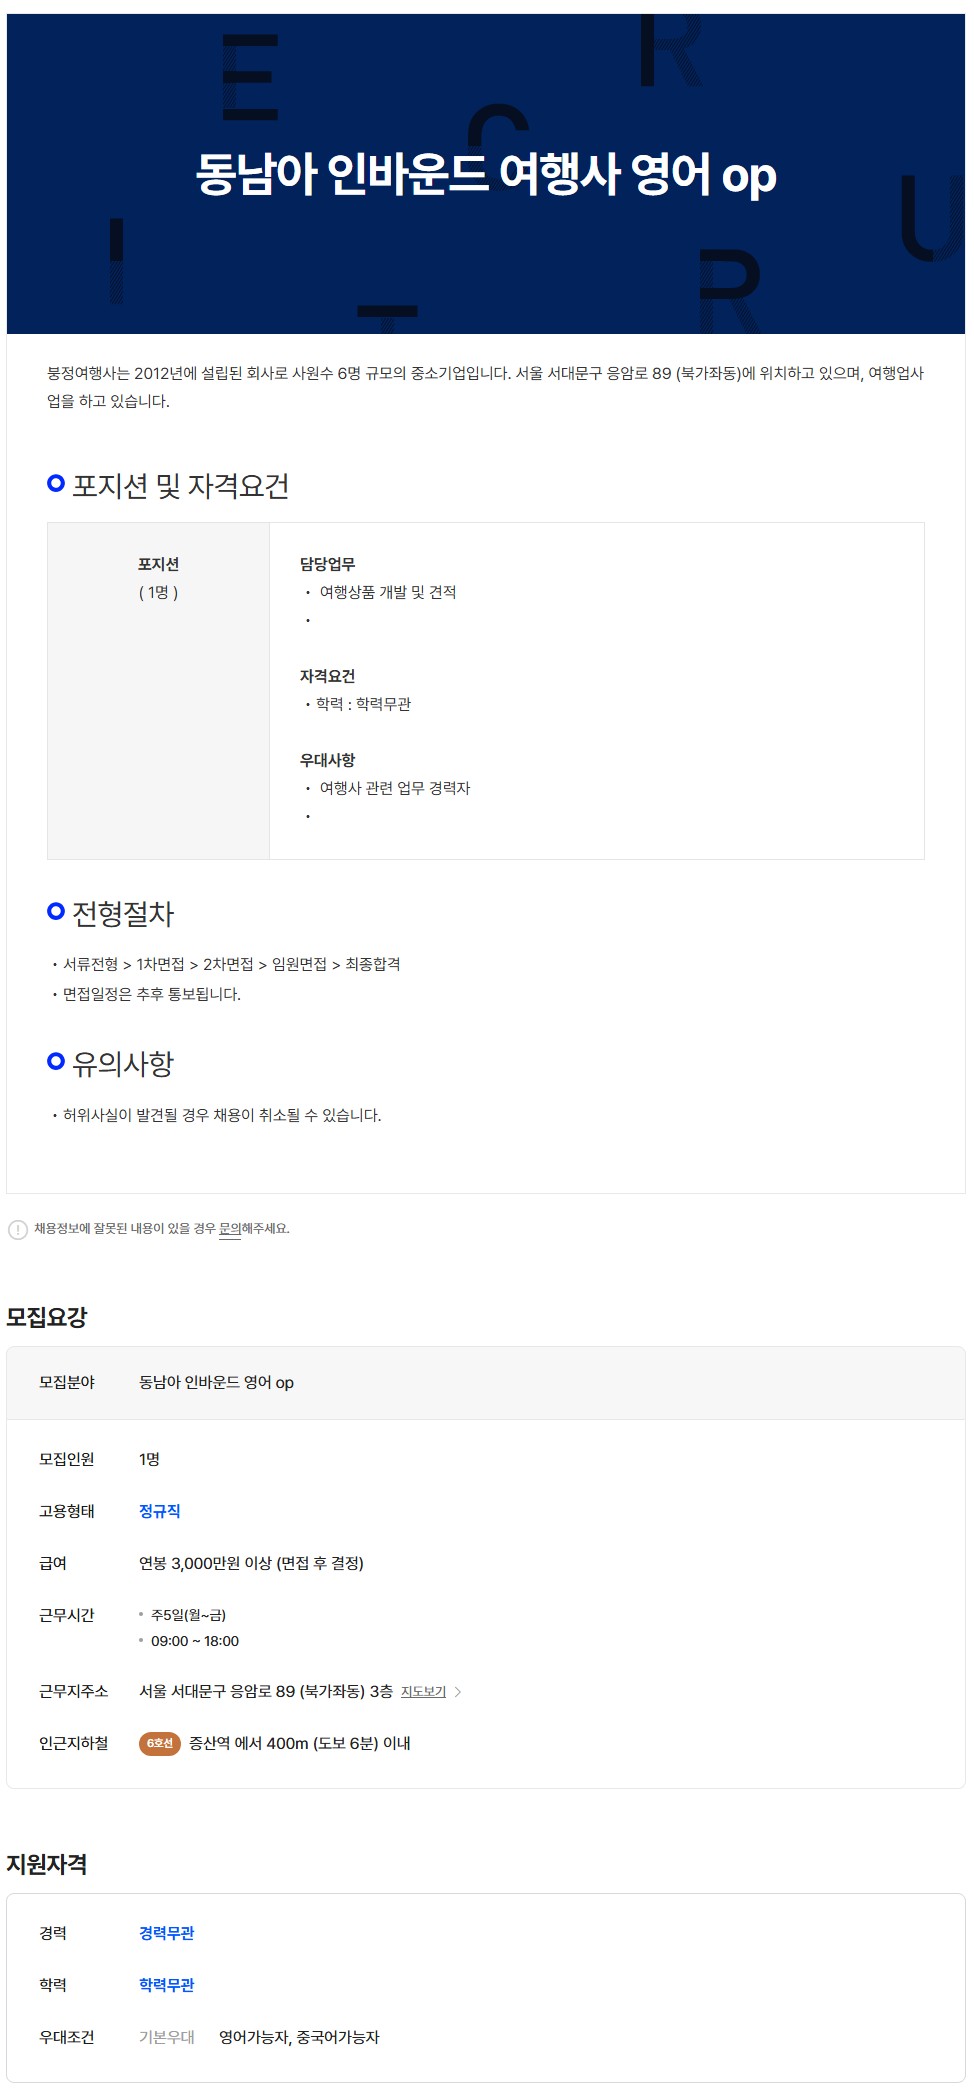974x2091 pixels.
Task: Click the 문의 link in the notice
Action: click(230, 1229)
